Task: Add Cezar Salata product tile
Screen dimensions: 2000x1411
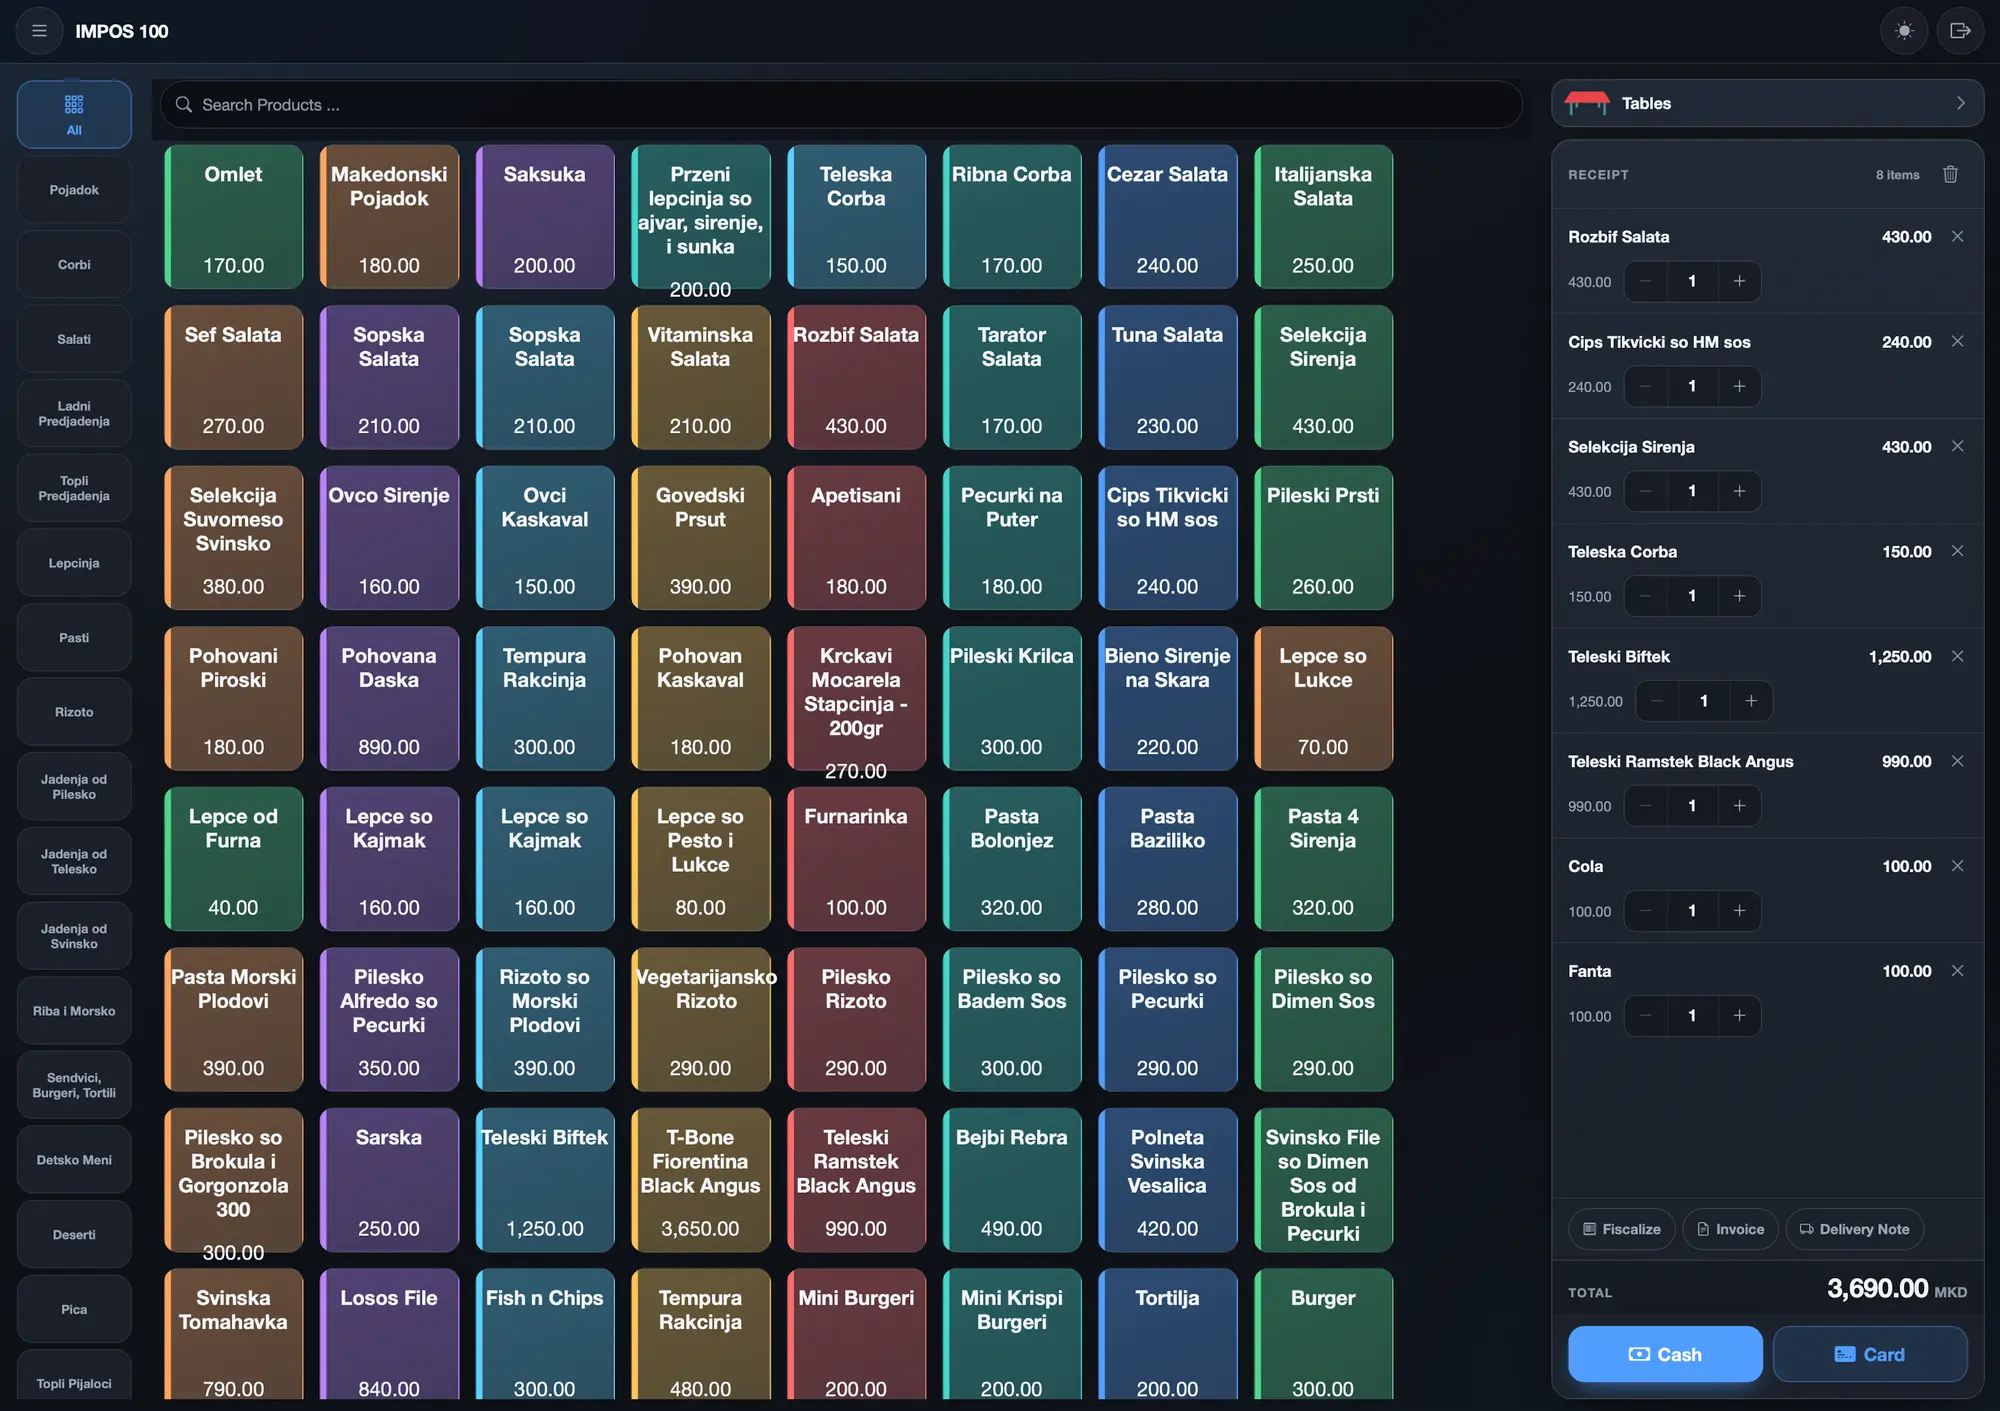Action: pos(1167,217)
